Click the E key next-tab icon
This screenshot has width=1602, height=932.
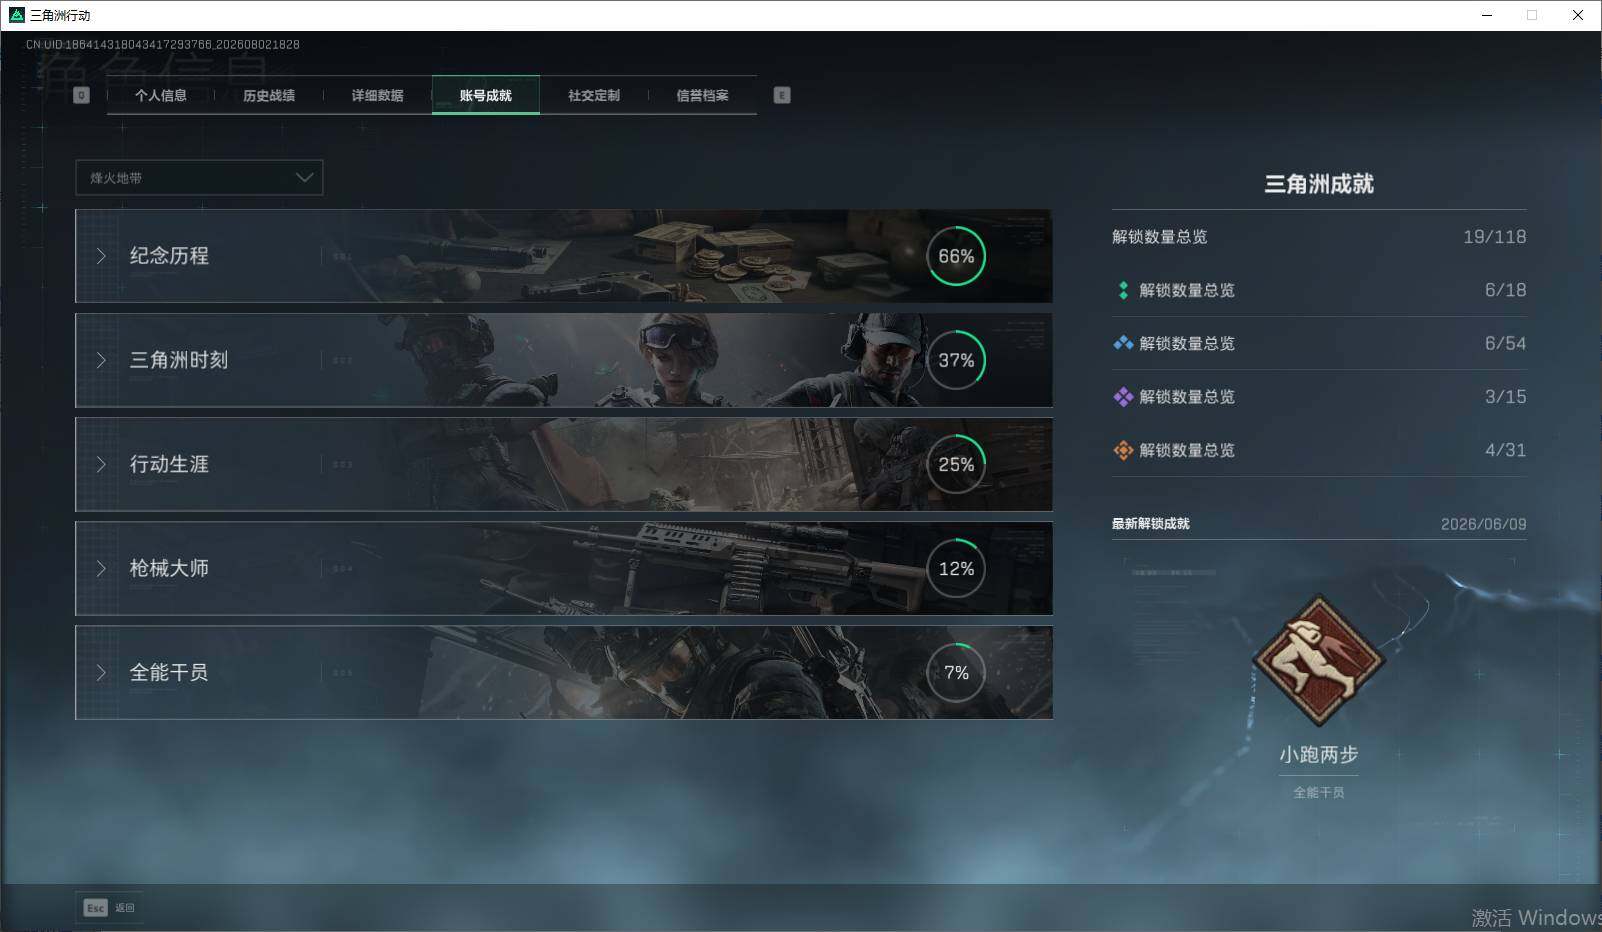(782, 95)
